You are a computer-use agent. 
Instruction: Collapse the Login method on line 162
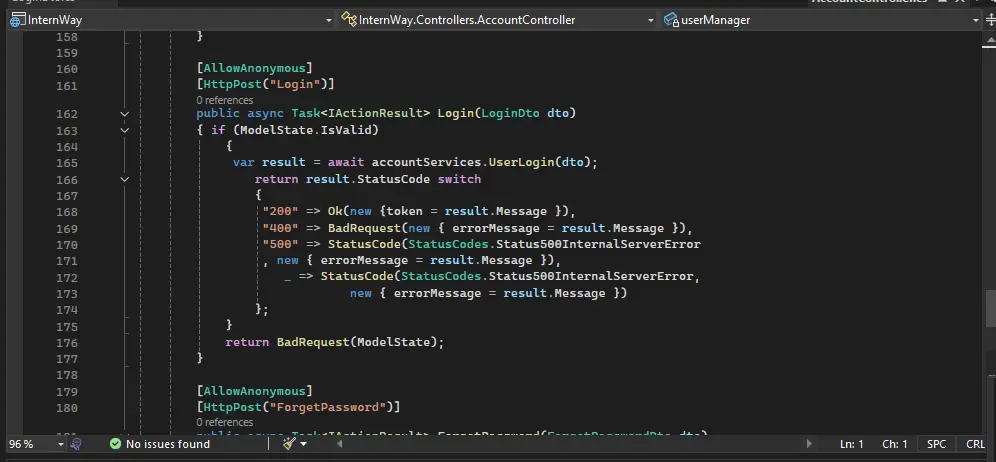point(124,114)
